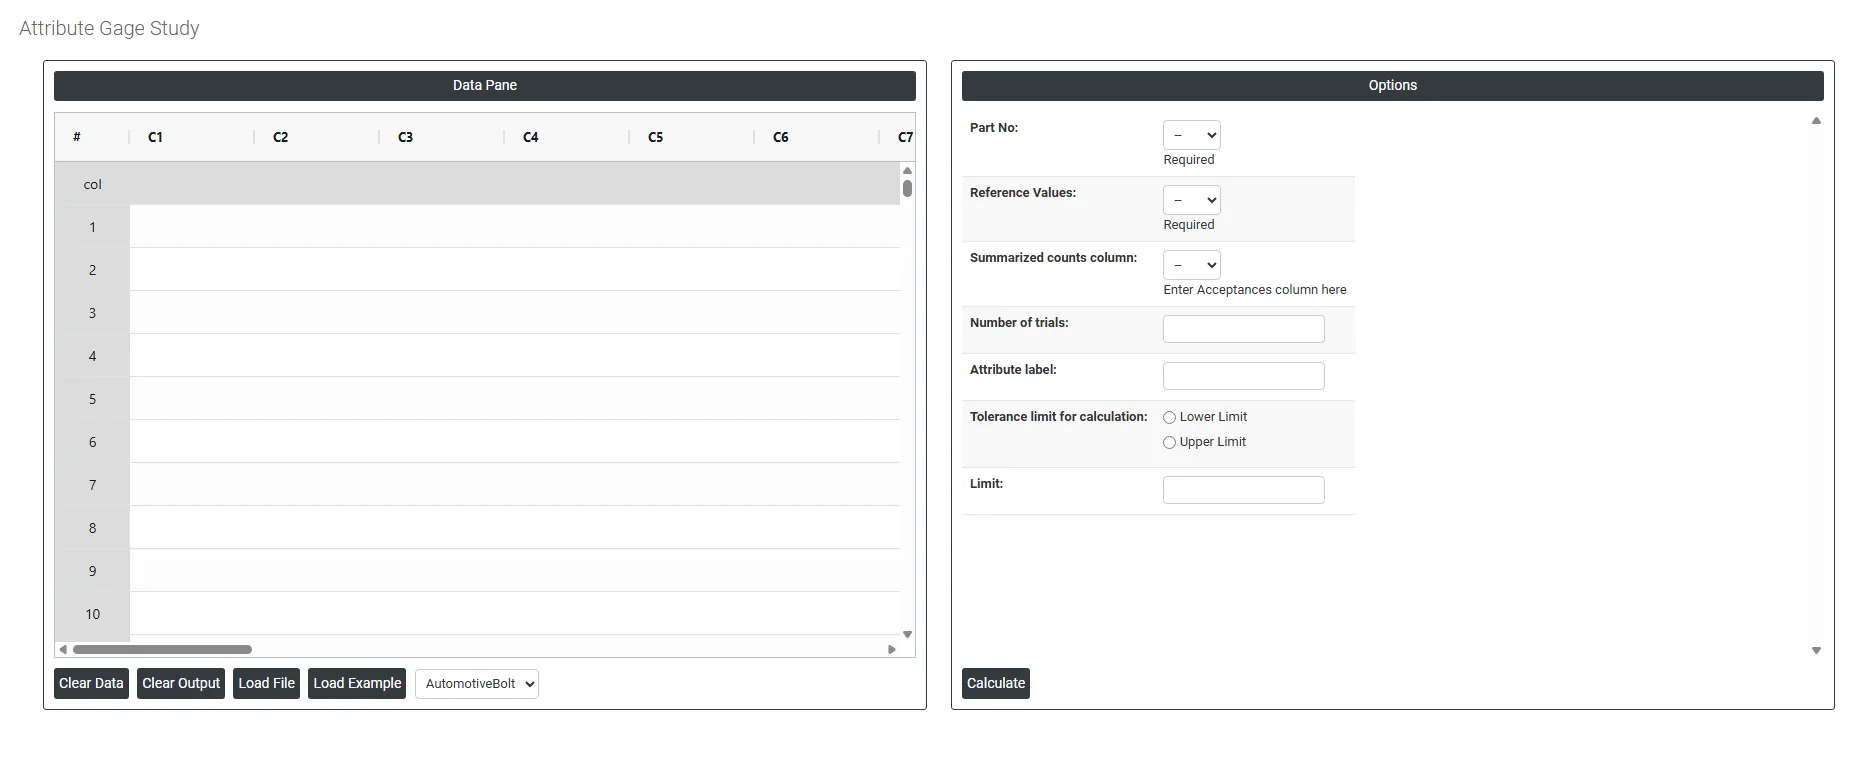Select row 5 in the data grid
Image resolution: width=1865 pixels, height=768 pixels.
tap(92, 399)
